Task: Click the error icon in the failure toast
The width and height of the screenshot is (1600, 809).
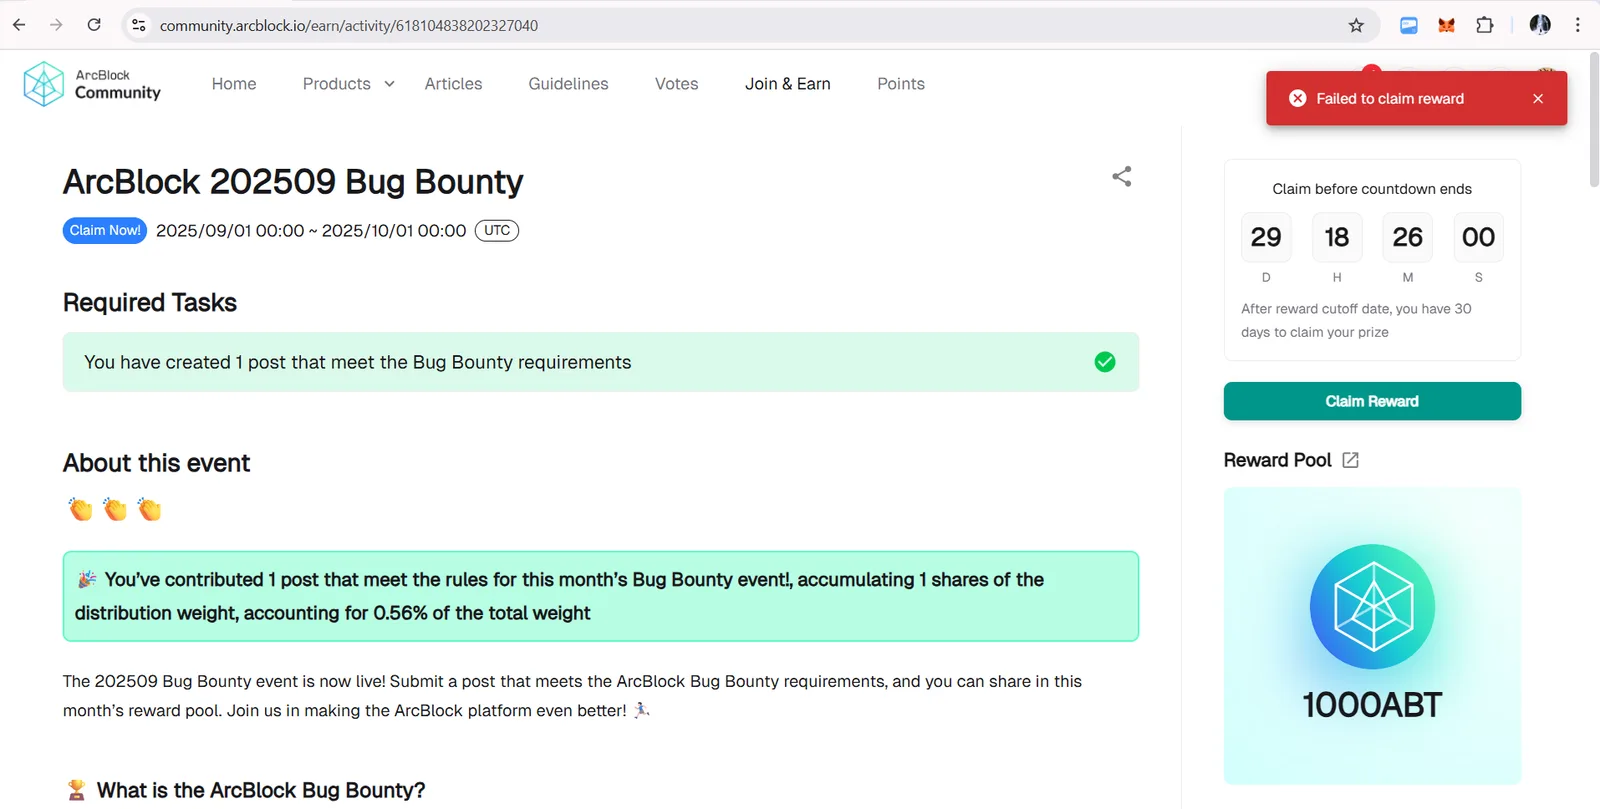Action: coord(1297,98)
